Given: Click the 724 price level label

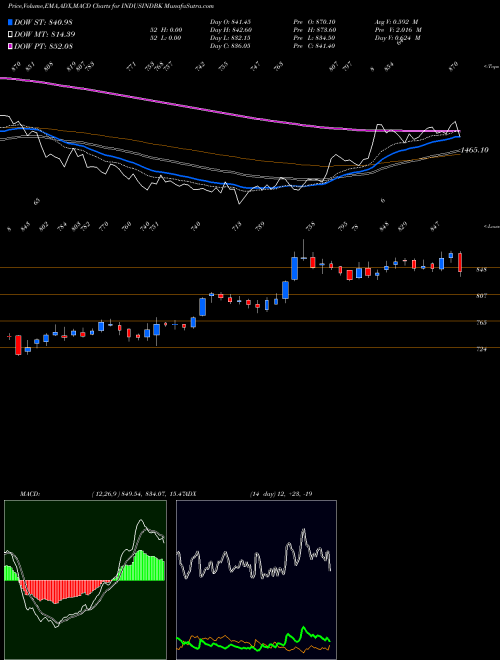Looking at the screenshot, I should point(481,349).
